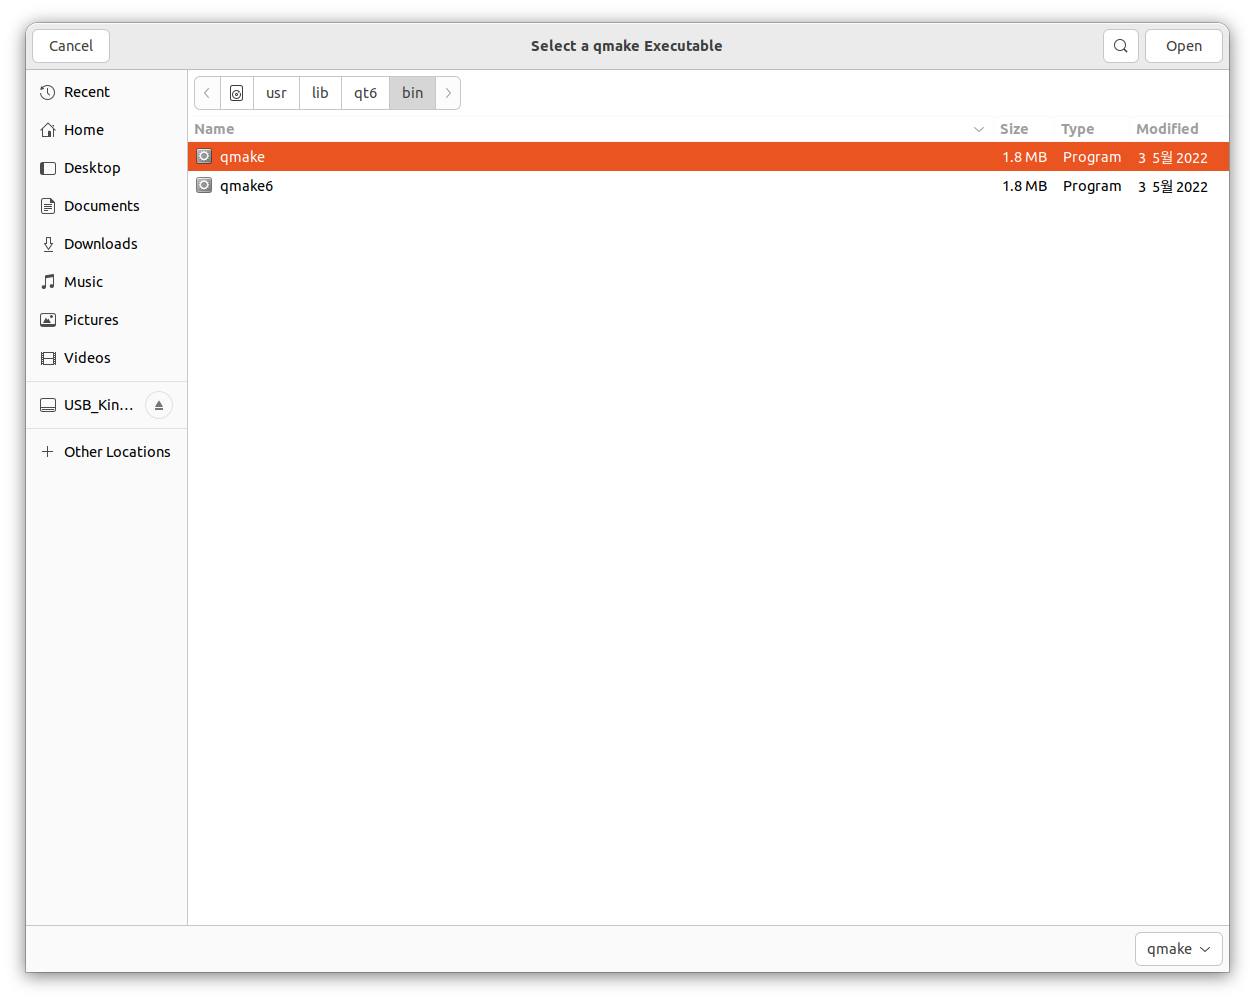Click the search magnifier icon
Viewport: 1255px width, 1001px height.
click(x=1120, y=46)
